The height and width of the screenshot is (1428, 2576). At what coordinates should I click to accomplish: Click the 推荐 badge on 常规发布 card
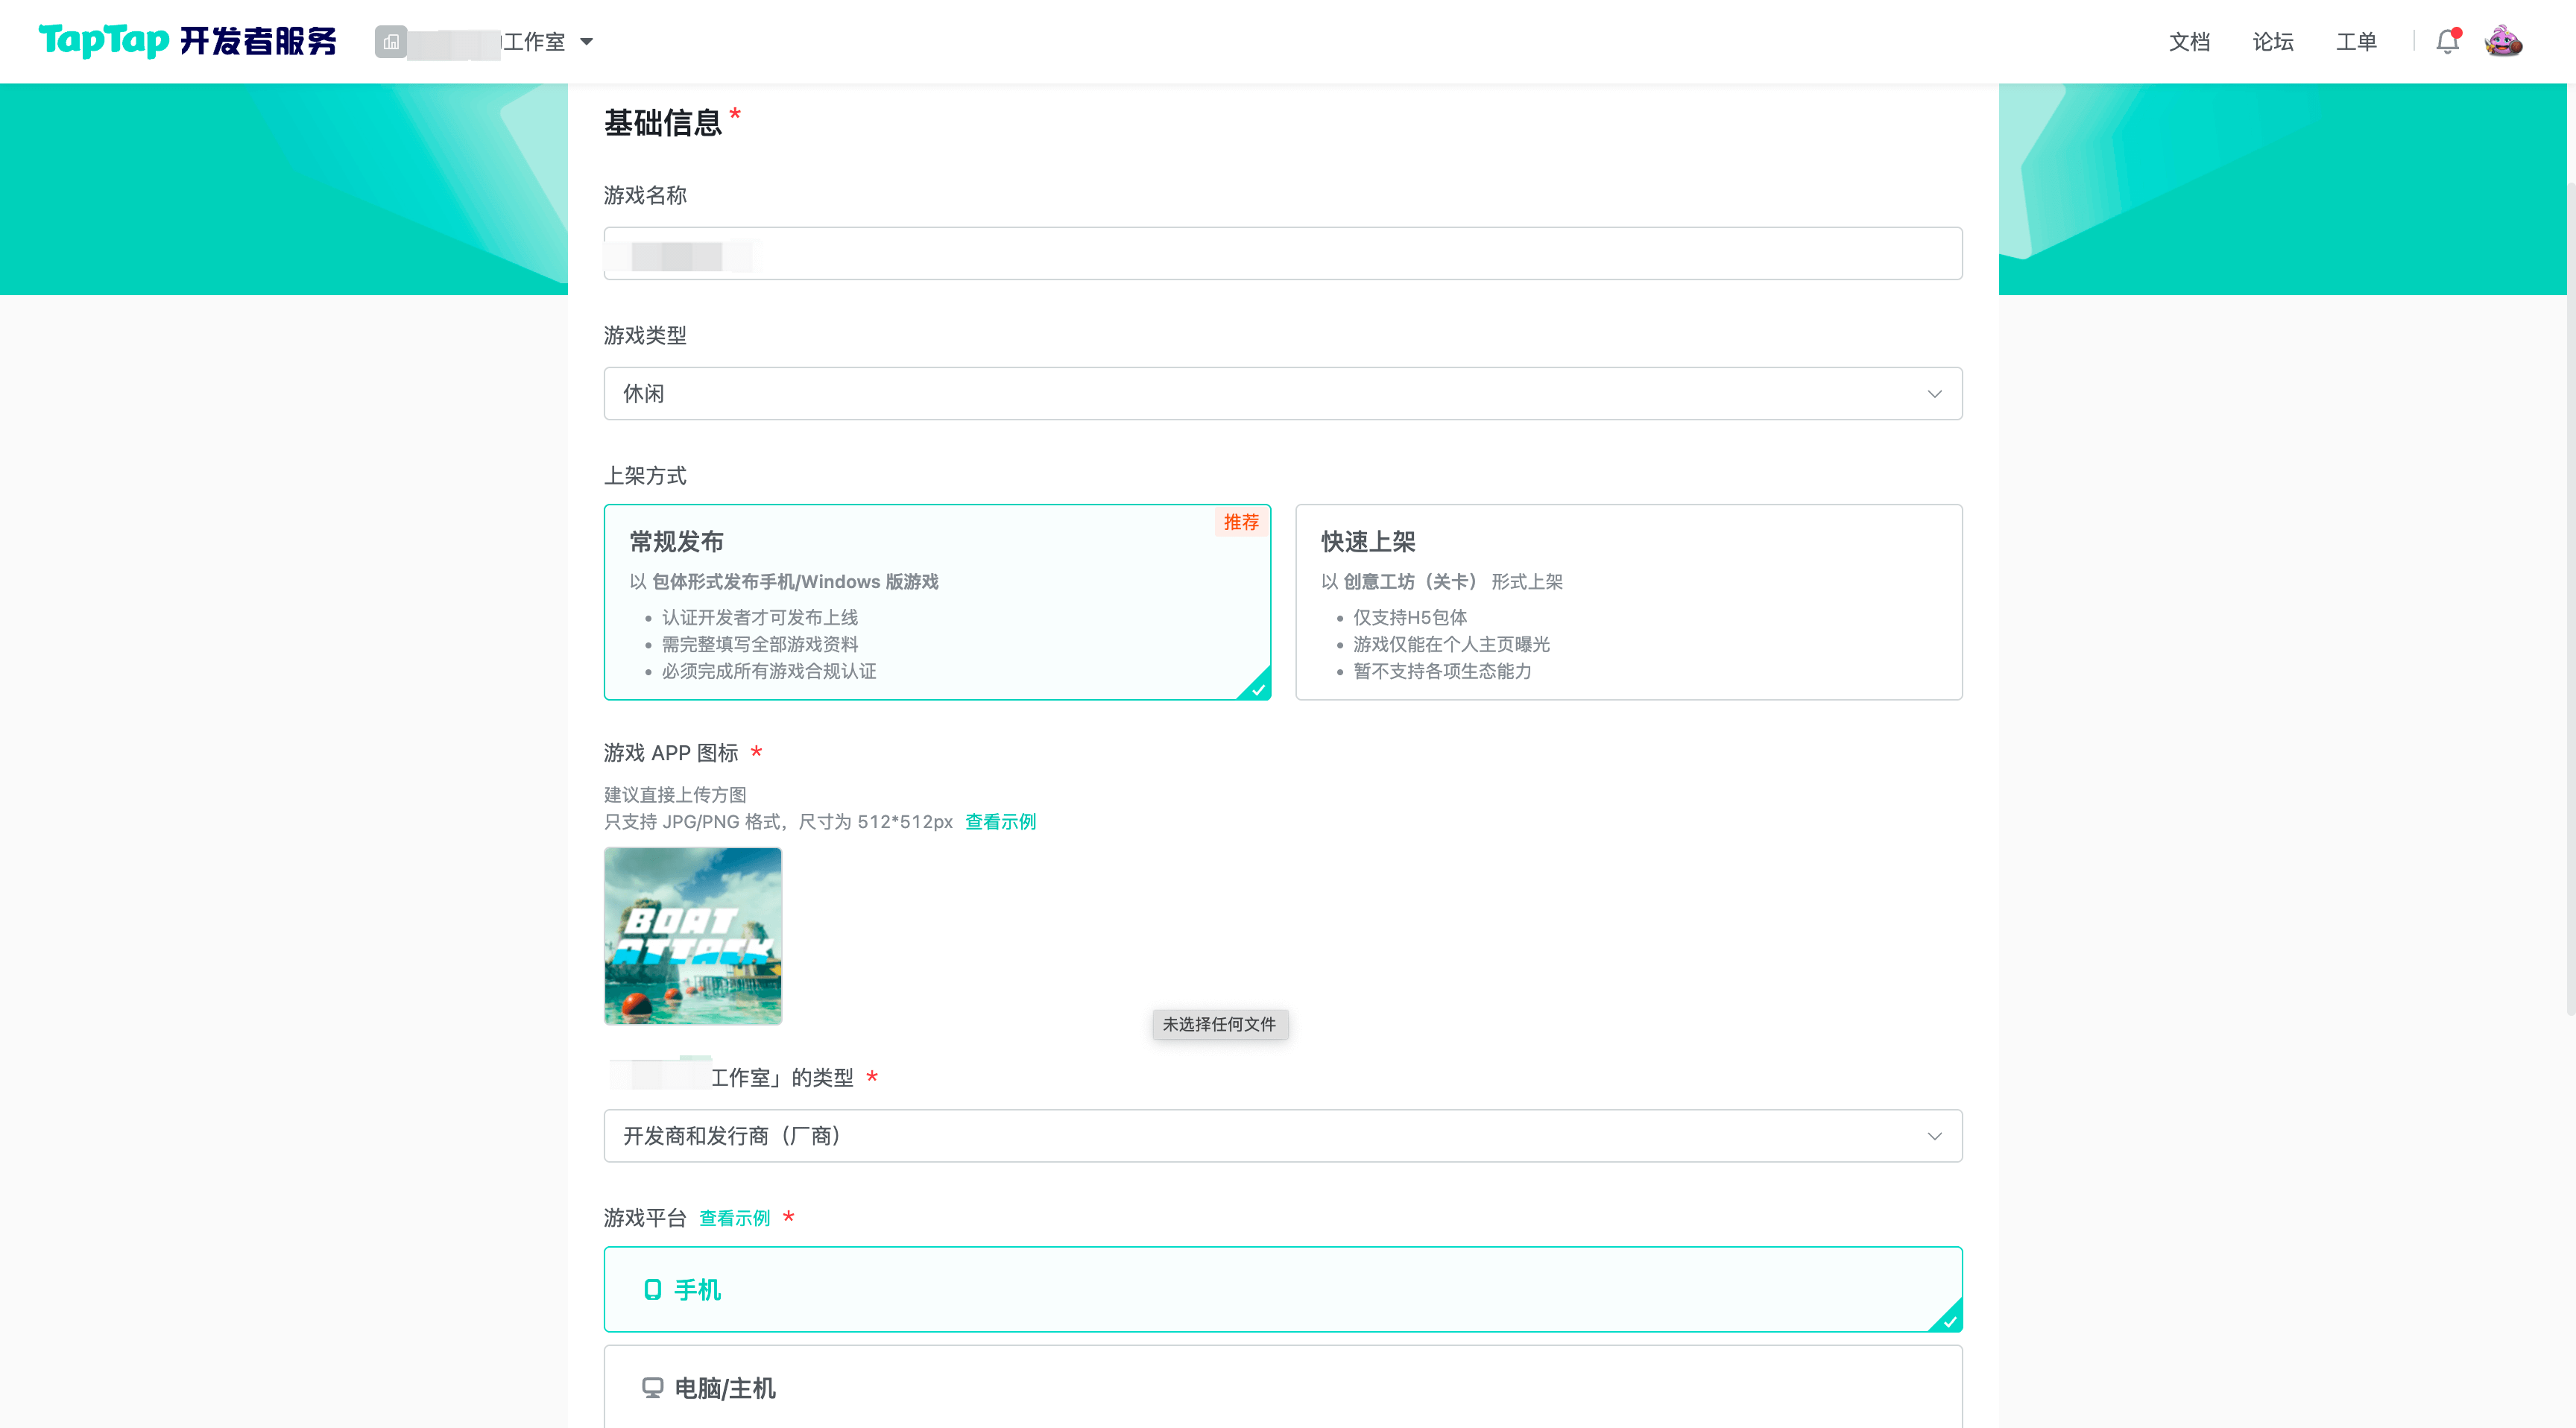coord(1241,522)
